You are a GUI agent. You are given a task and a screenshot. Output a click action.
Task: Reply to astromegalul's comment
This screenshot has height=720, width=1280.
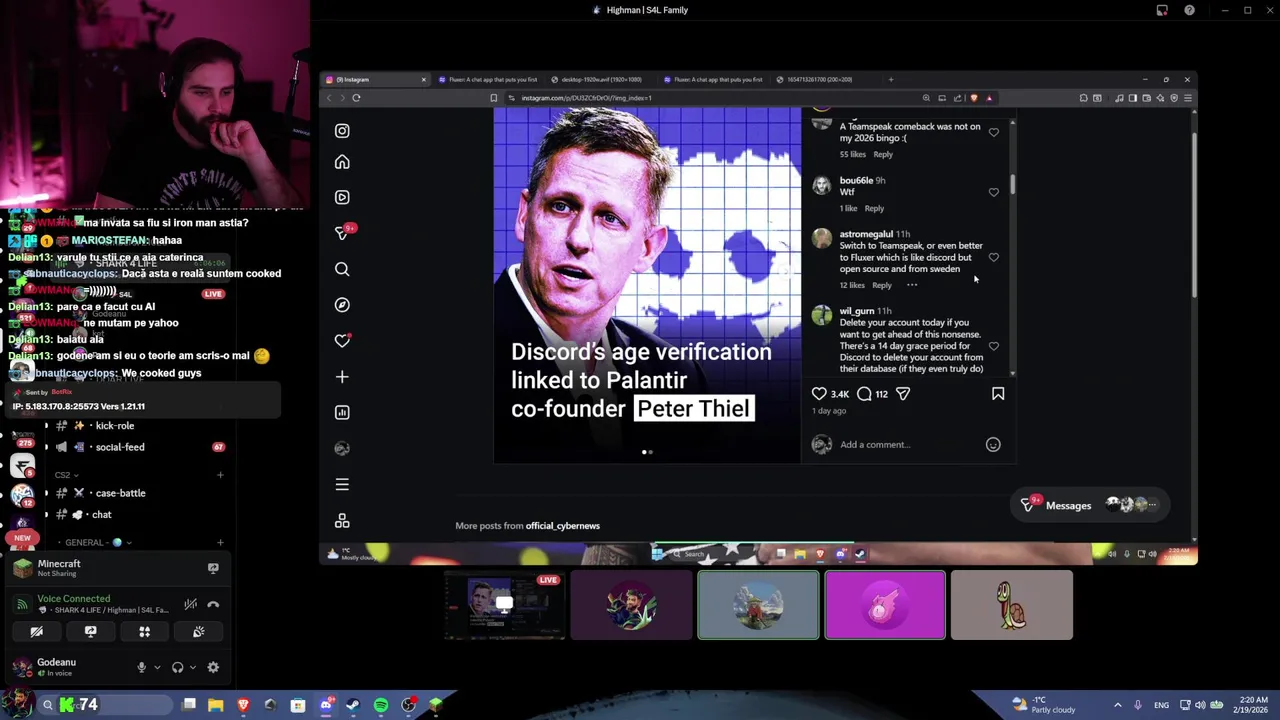coord(882,285)
